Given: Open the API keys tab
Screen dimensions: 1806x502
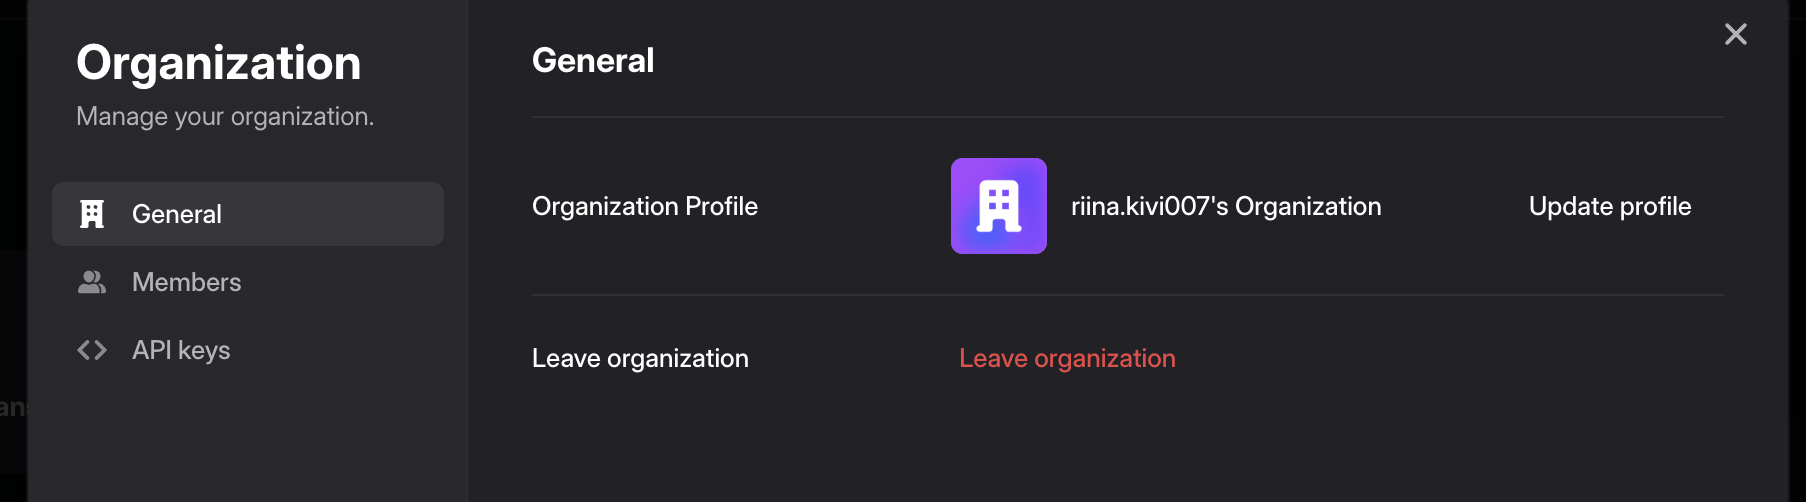Looking at the screenshot, I should click(181, 350).
